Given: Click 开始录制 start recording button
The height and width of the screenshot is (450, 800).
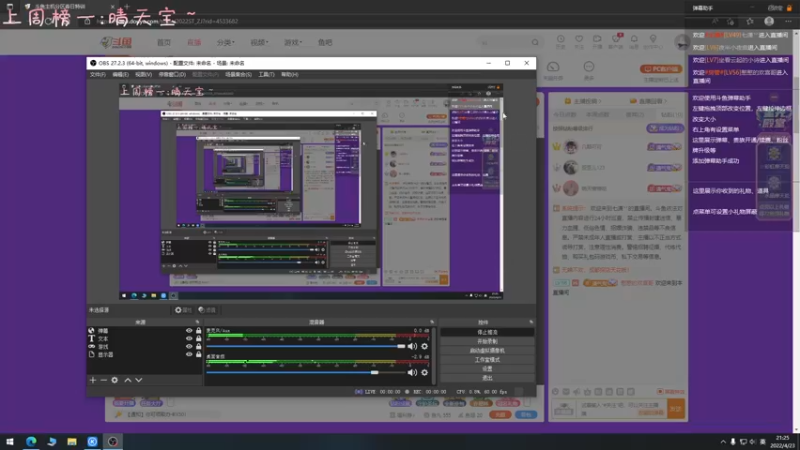Looking at the screenshot, I should click(487, 341).
